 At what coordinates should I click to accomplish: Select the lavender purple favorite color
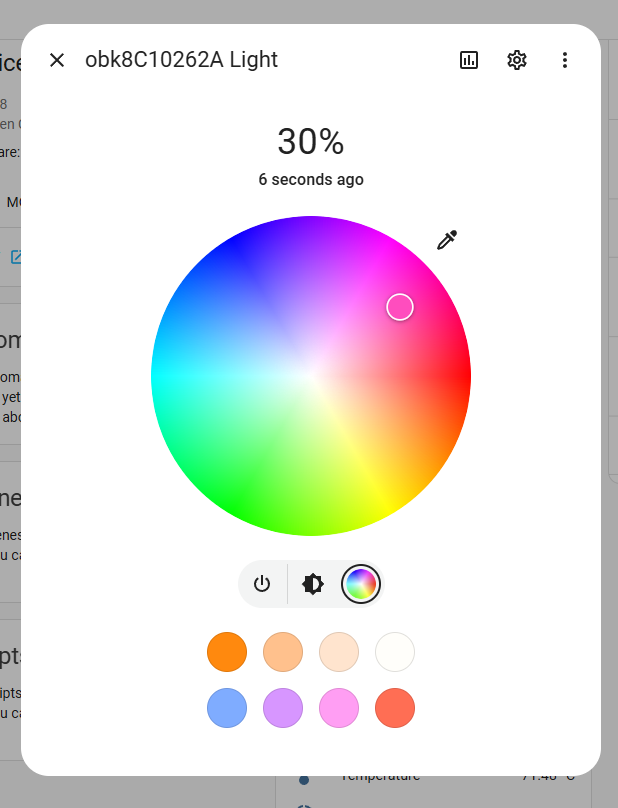(x=283, y=708)
